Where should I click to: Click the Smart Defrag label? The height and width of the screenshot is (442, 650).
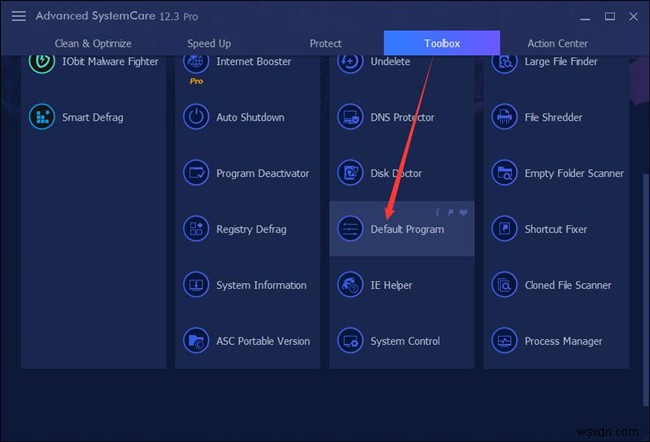tap(92, 117)
